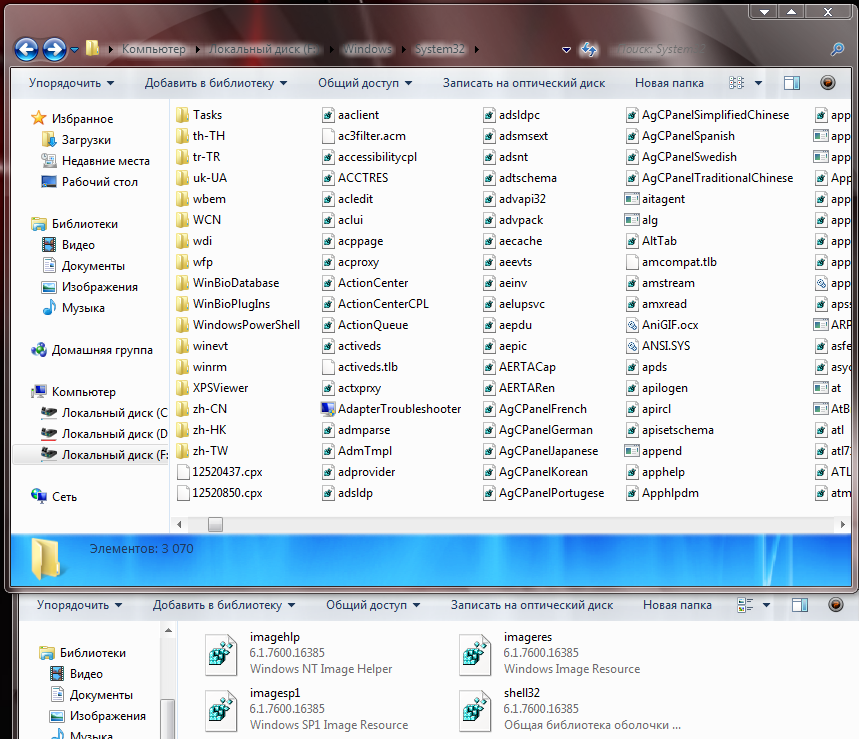859x739 pixels.
Task: Open Упорядочить menu in the background window
Action: point(79,605)
